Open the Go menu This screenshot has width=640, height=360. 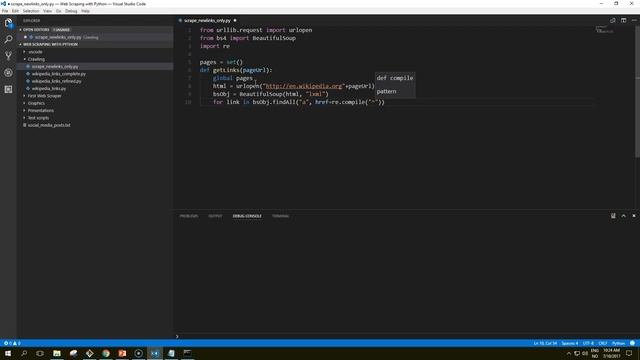[59, 11]
